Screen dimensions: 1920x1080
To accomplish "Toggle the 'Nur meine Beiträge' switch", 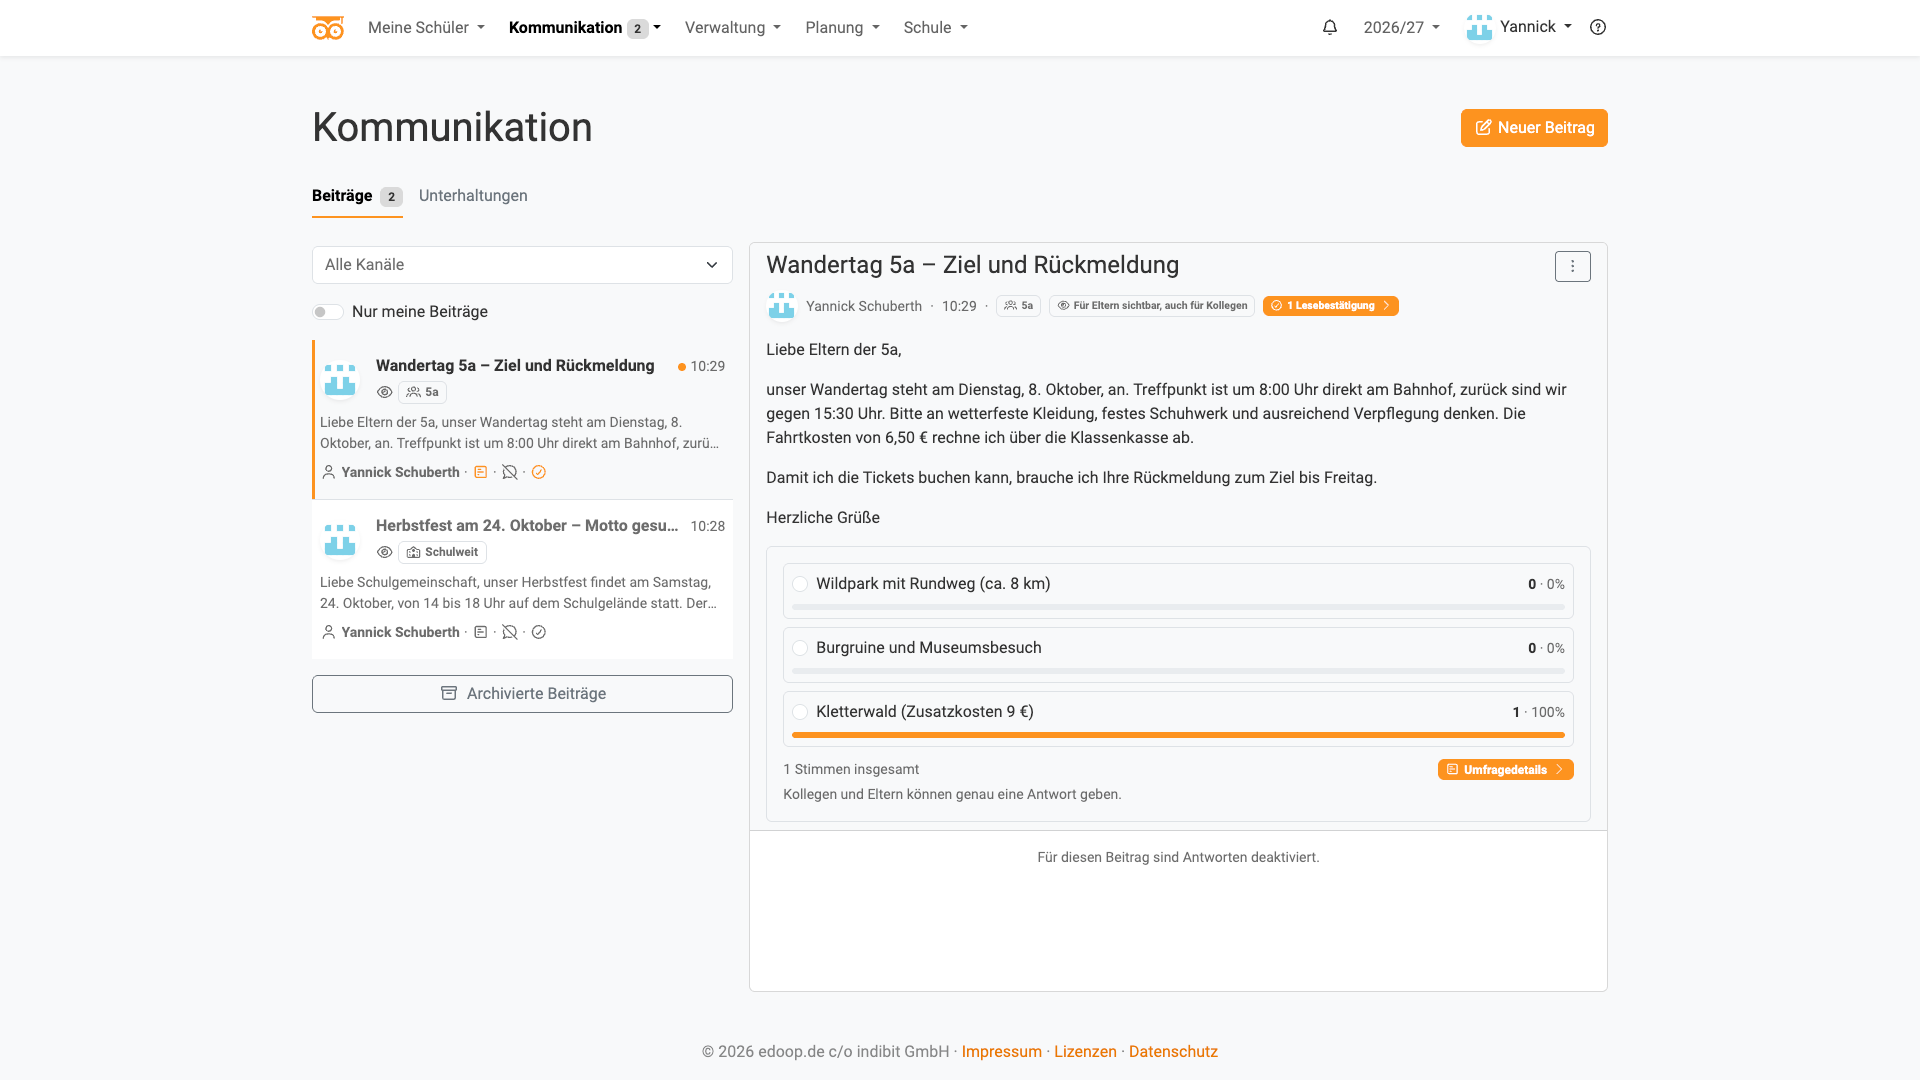I will click(328, 312).
